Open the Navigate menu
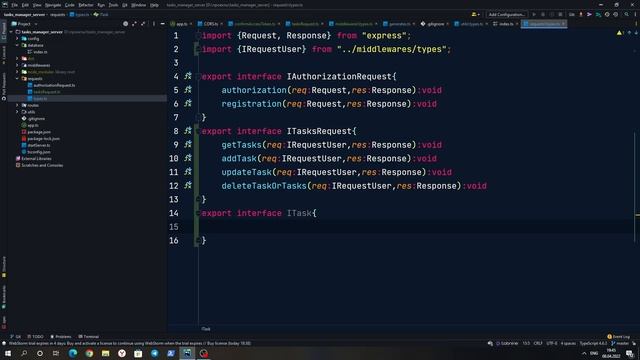The height and width of the screenshot is (360, 640). click(x=53, y=5)
